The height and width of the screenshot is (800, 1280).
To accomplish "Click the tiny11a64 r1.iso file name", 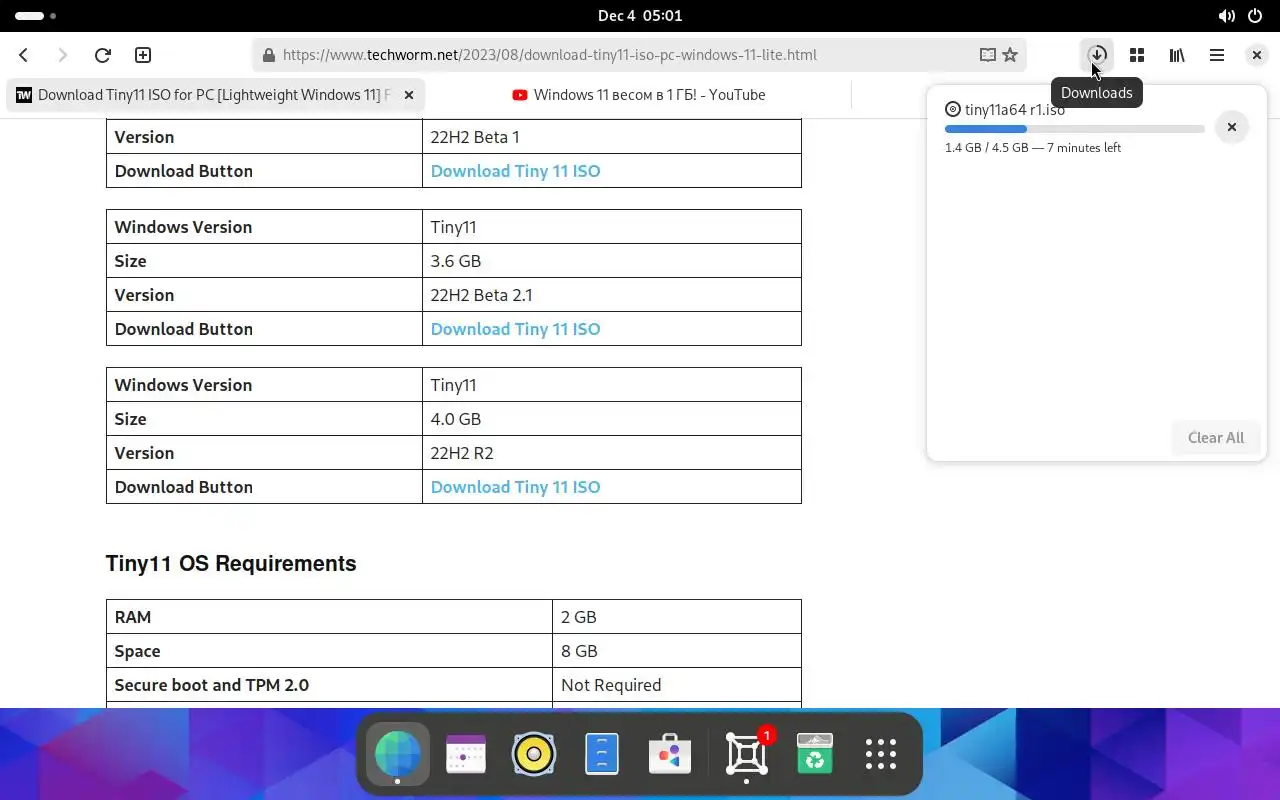I will (x=1014, y=110).
